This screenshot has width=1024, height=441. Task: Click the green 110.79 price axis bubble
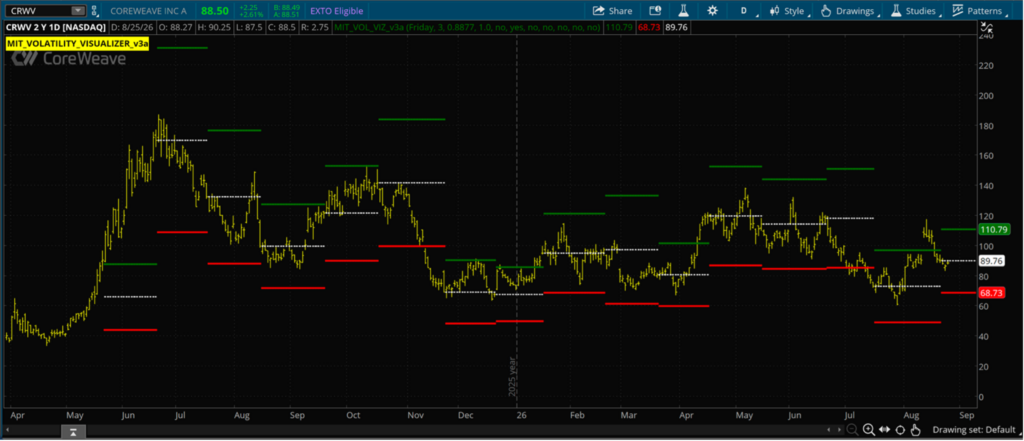point(993,229)
